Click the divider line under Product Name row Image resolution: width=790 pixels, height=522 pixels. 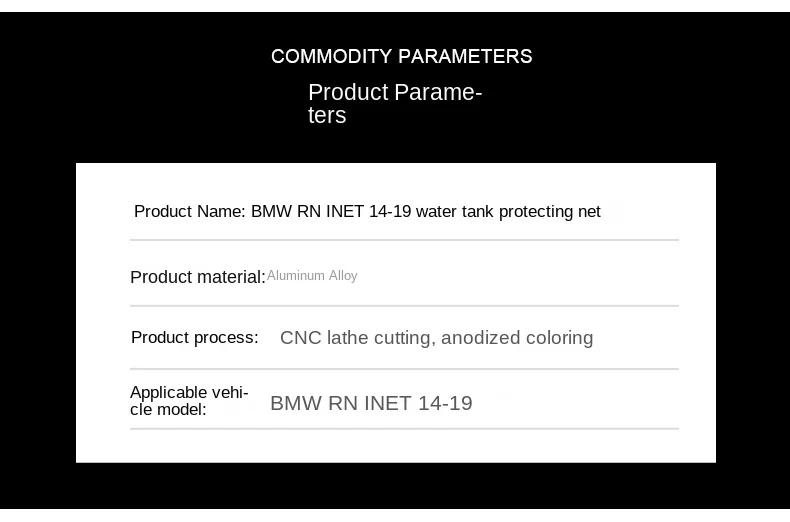point(404,240)
